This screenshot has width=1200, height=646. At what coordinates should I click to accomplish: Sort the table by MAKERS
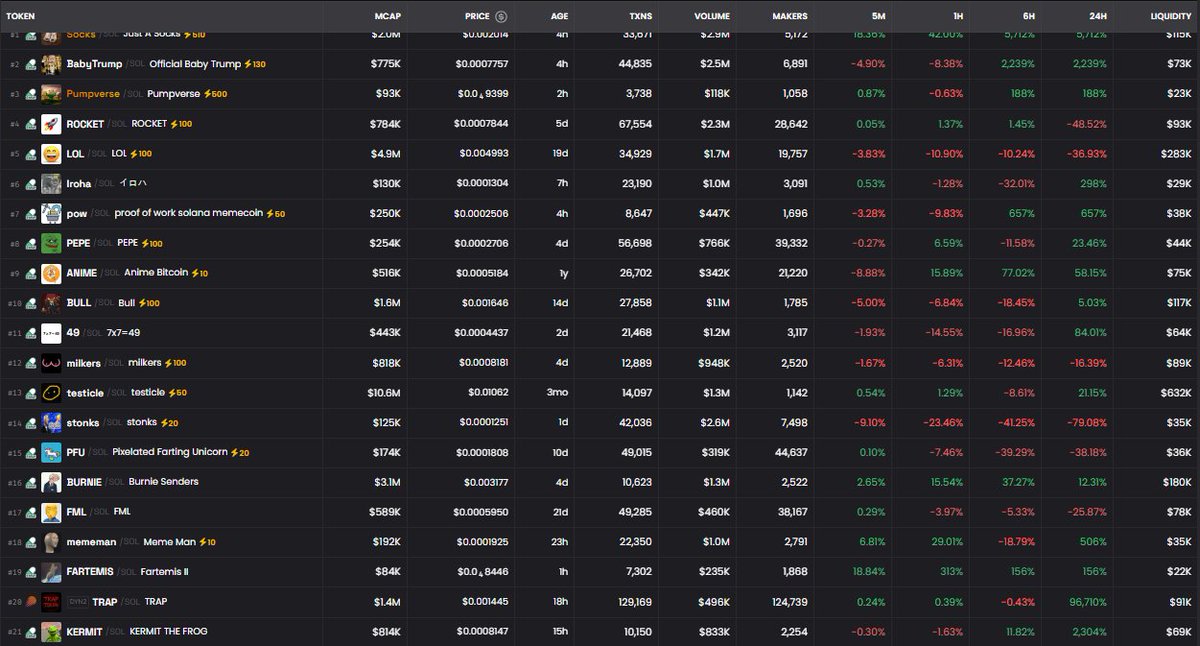[x=790, y=17]
